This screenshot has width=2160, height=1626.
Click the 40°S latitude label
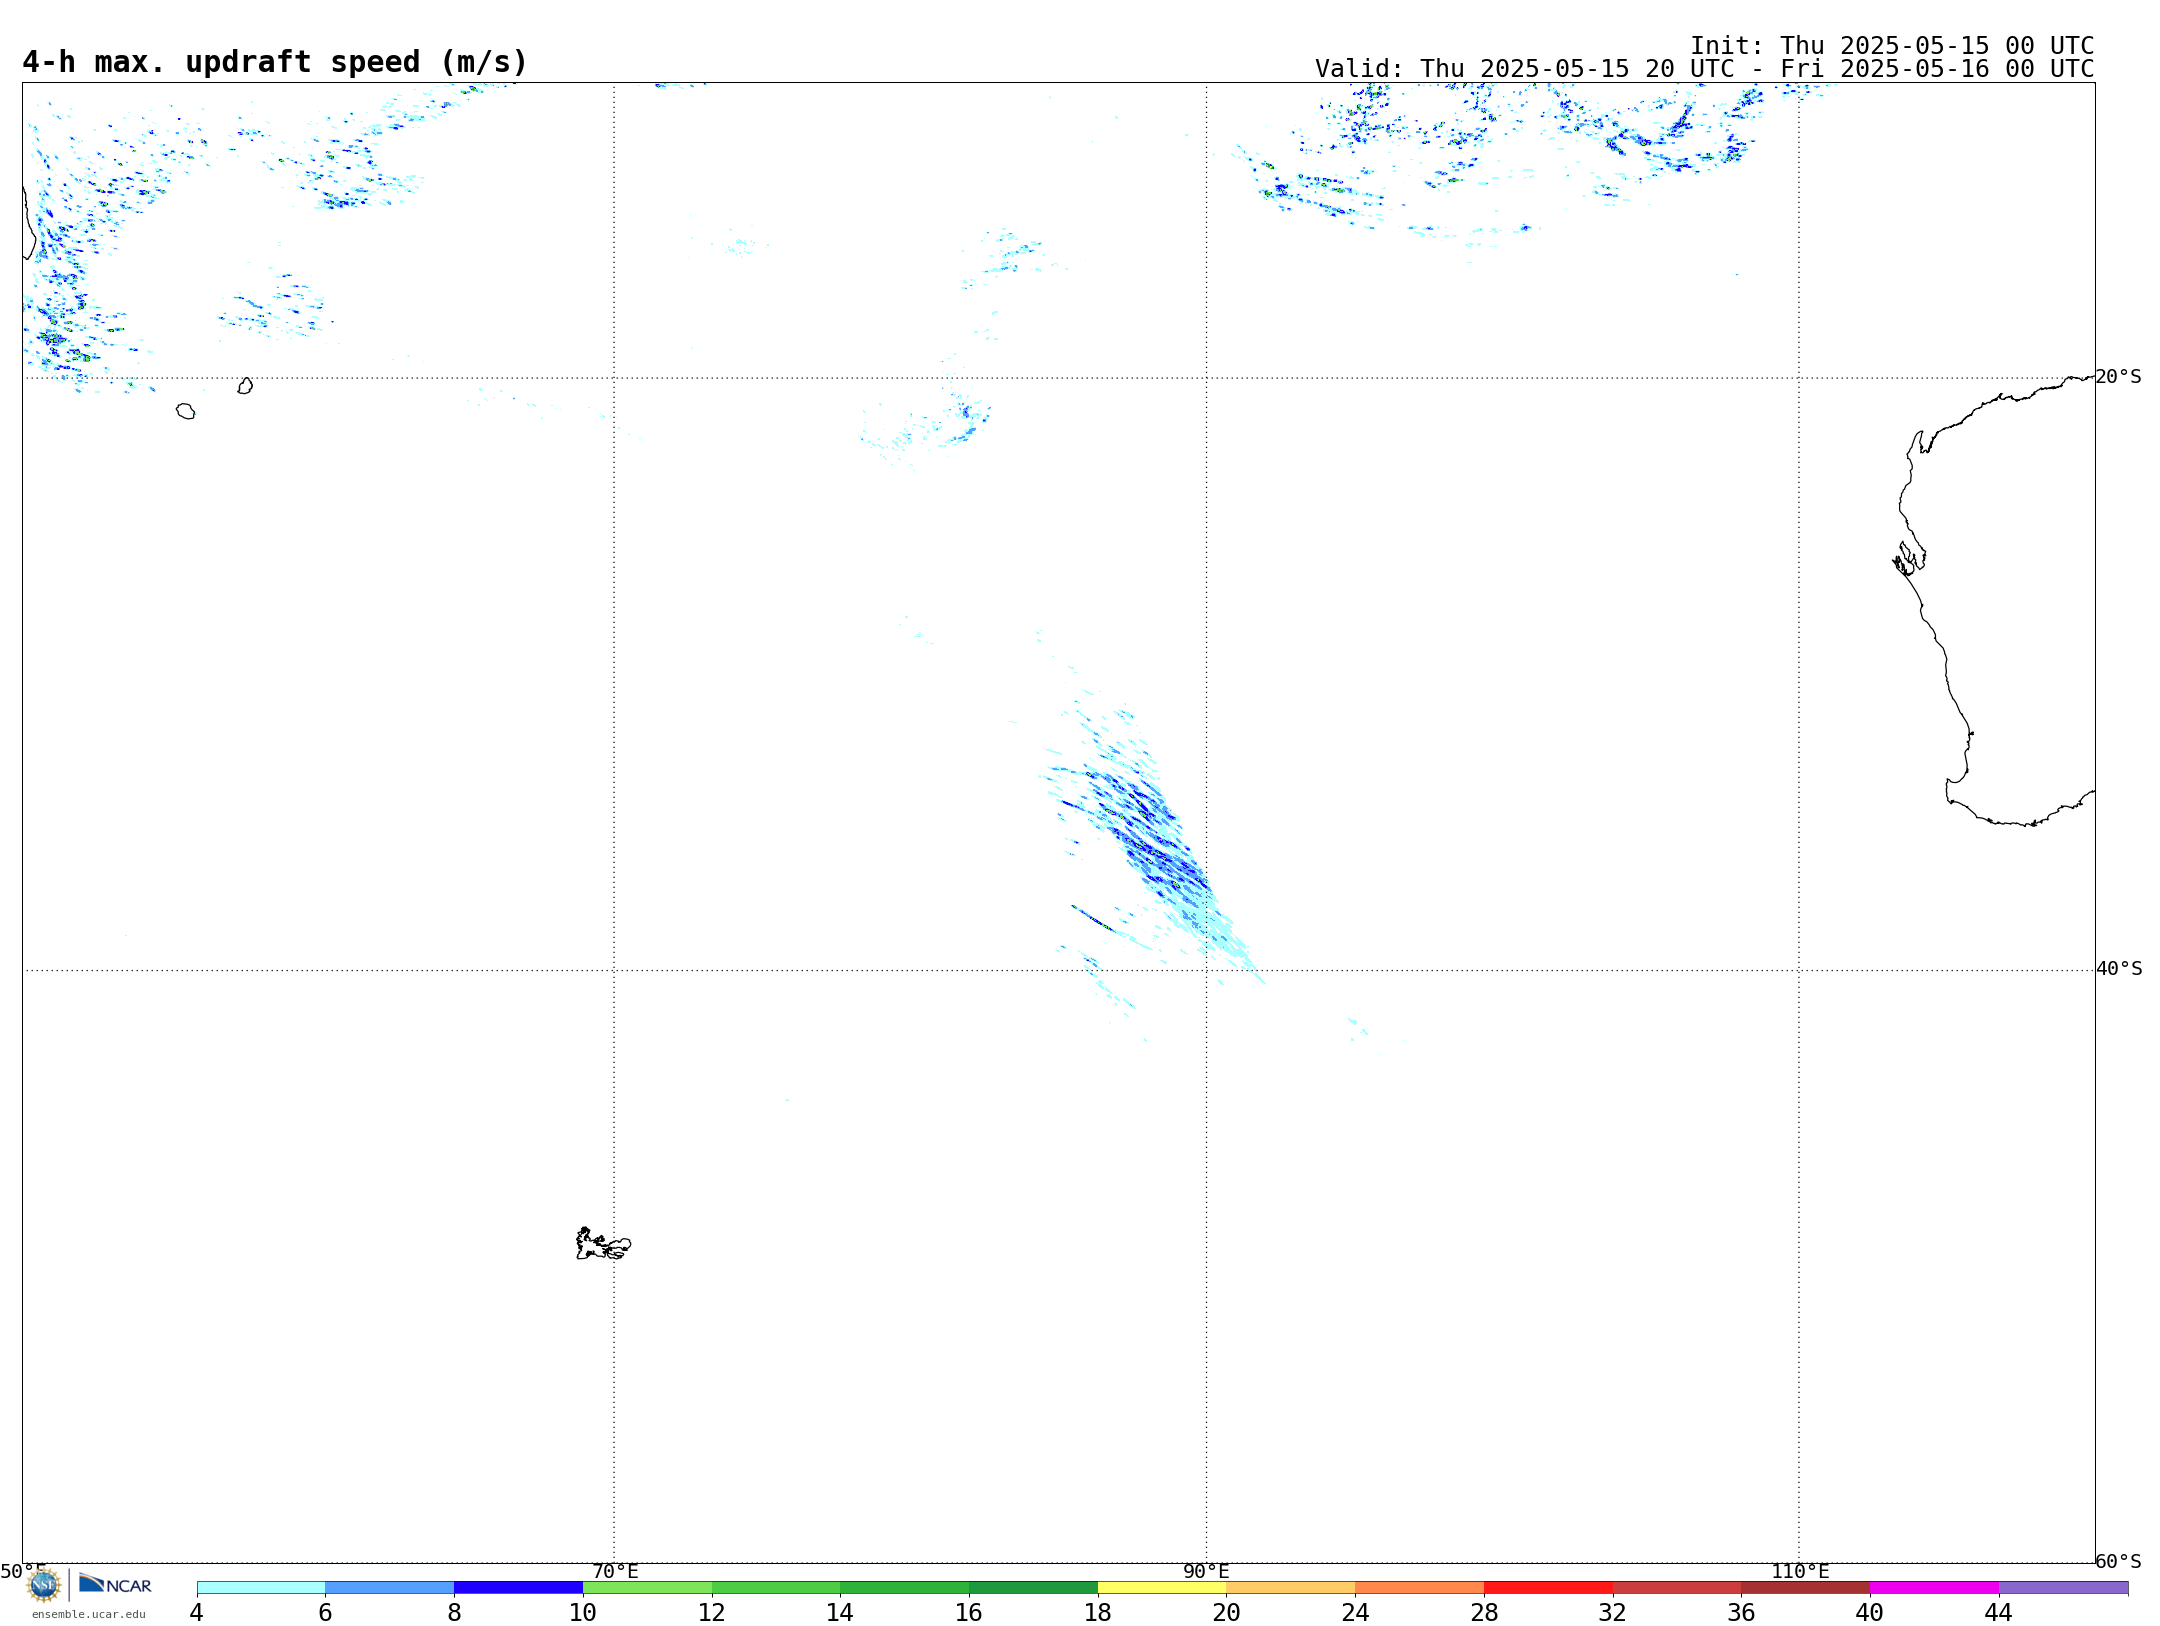pyautogui.click(x=2119, y=969)
